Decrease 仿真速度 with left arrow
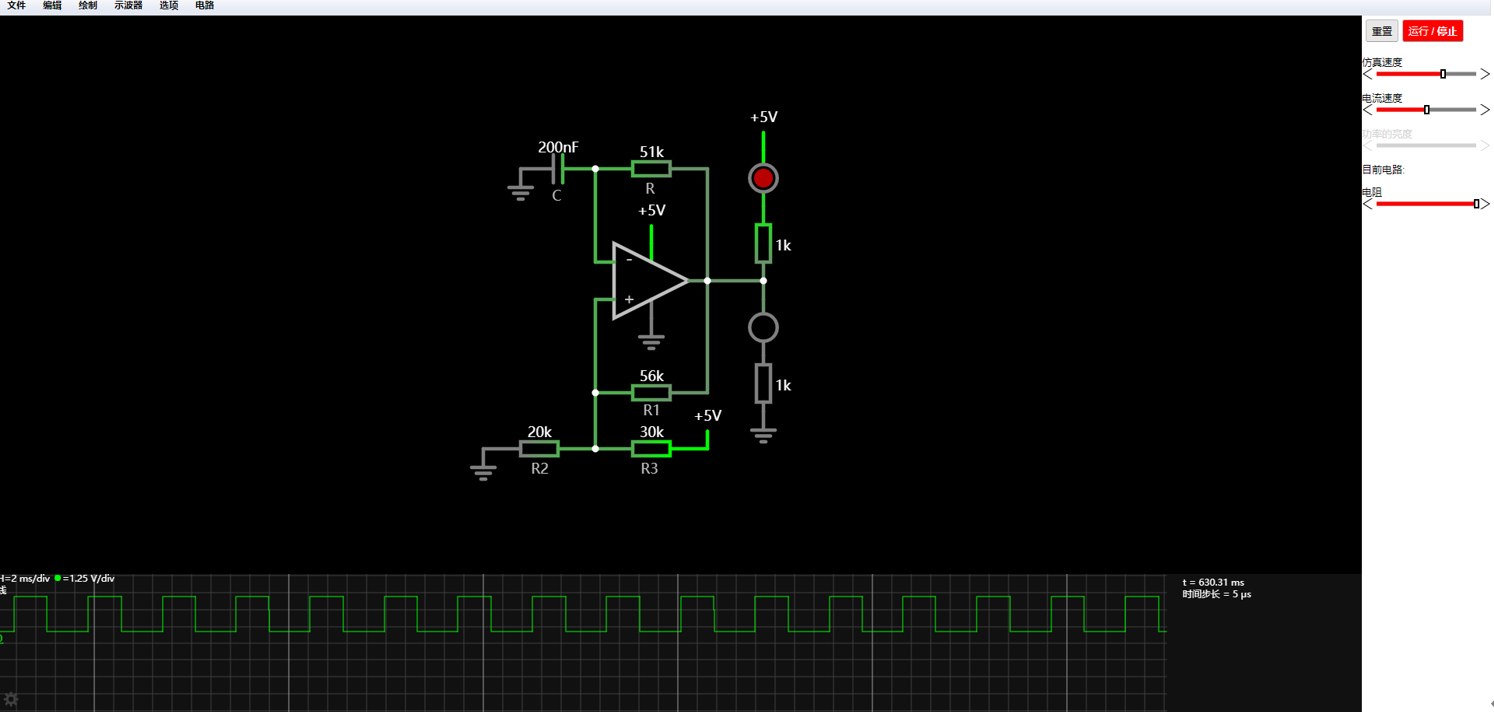The image size is (1494, 712). point(1368,74)
